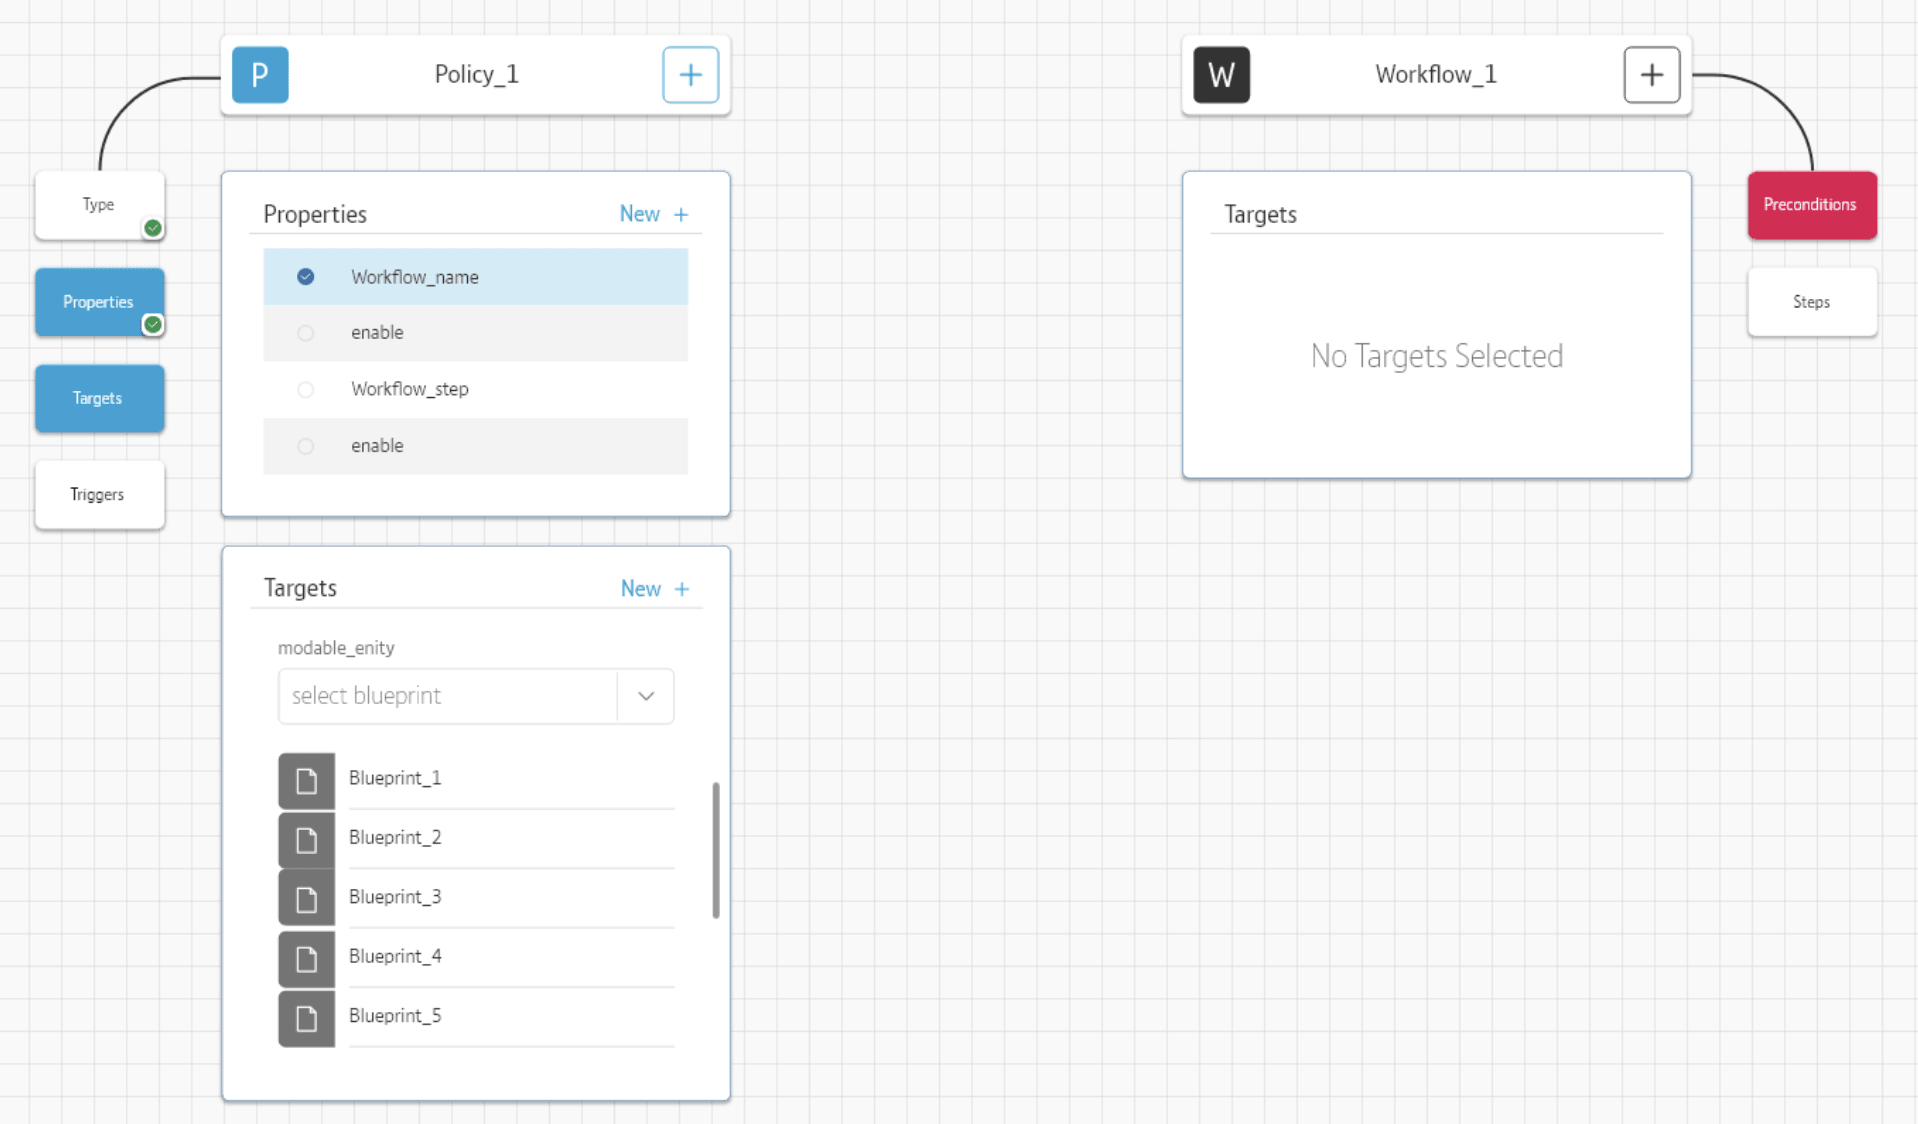The width and height of the screenshot is (1918, 1124).
Task: Click the Blueprint_2 document icon
Action: point(306,839)
